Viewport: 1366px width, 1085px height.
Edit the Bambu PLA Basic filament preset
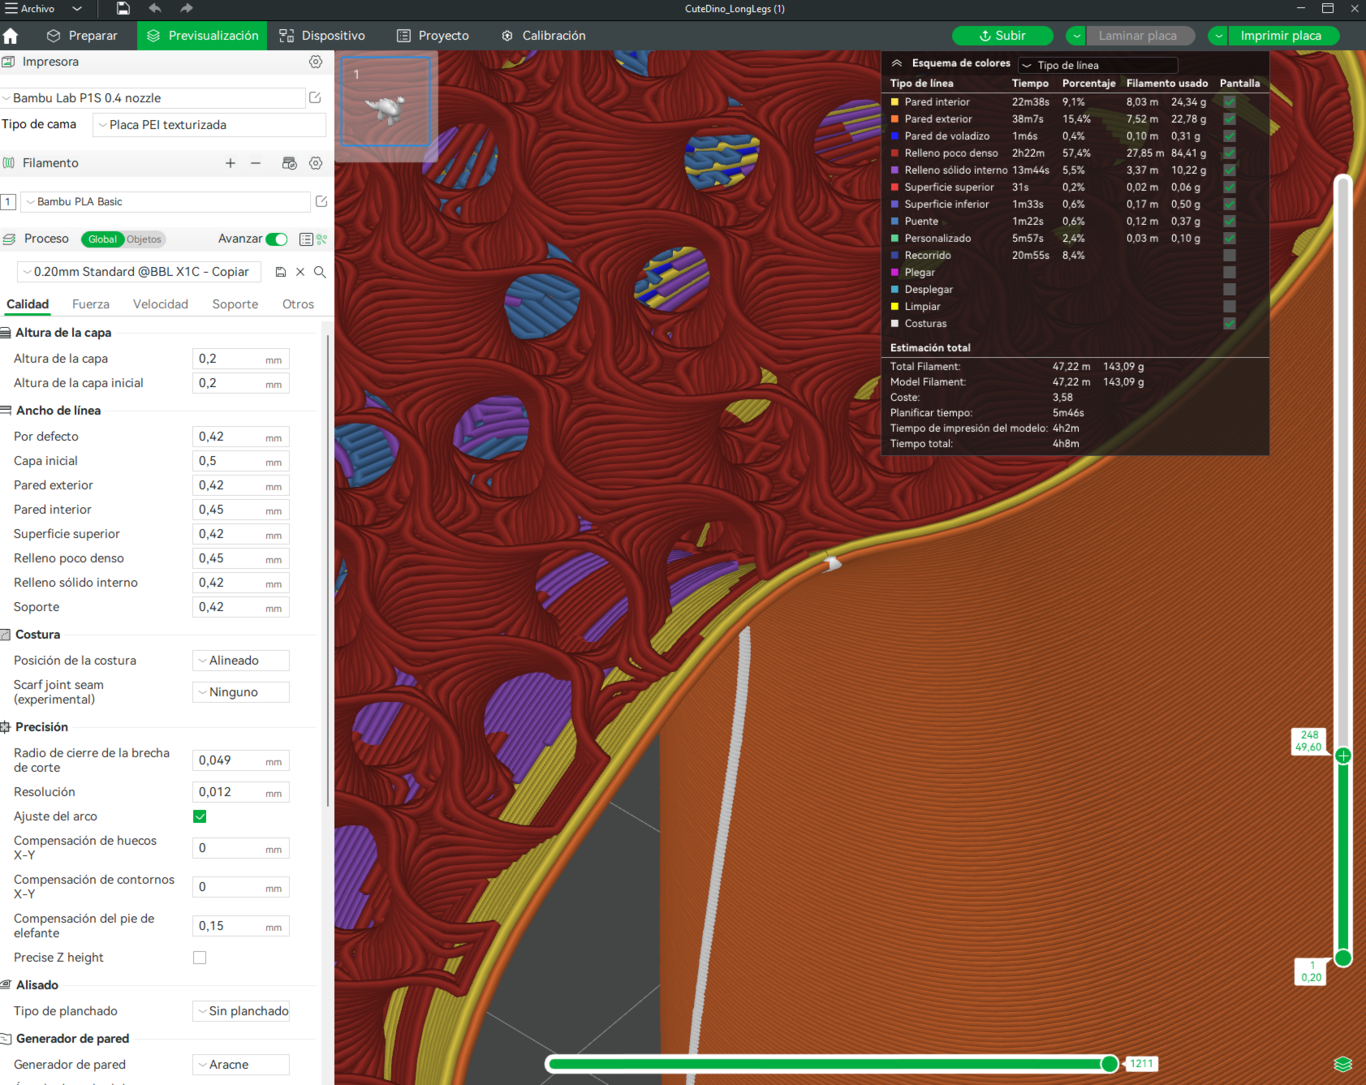pyautogui.click(x=321, y=201)
